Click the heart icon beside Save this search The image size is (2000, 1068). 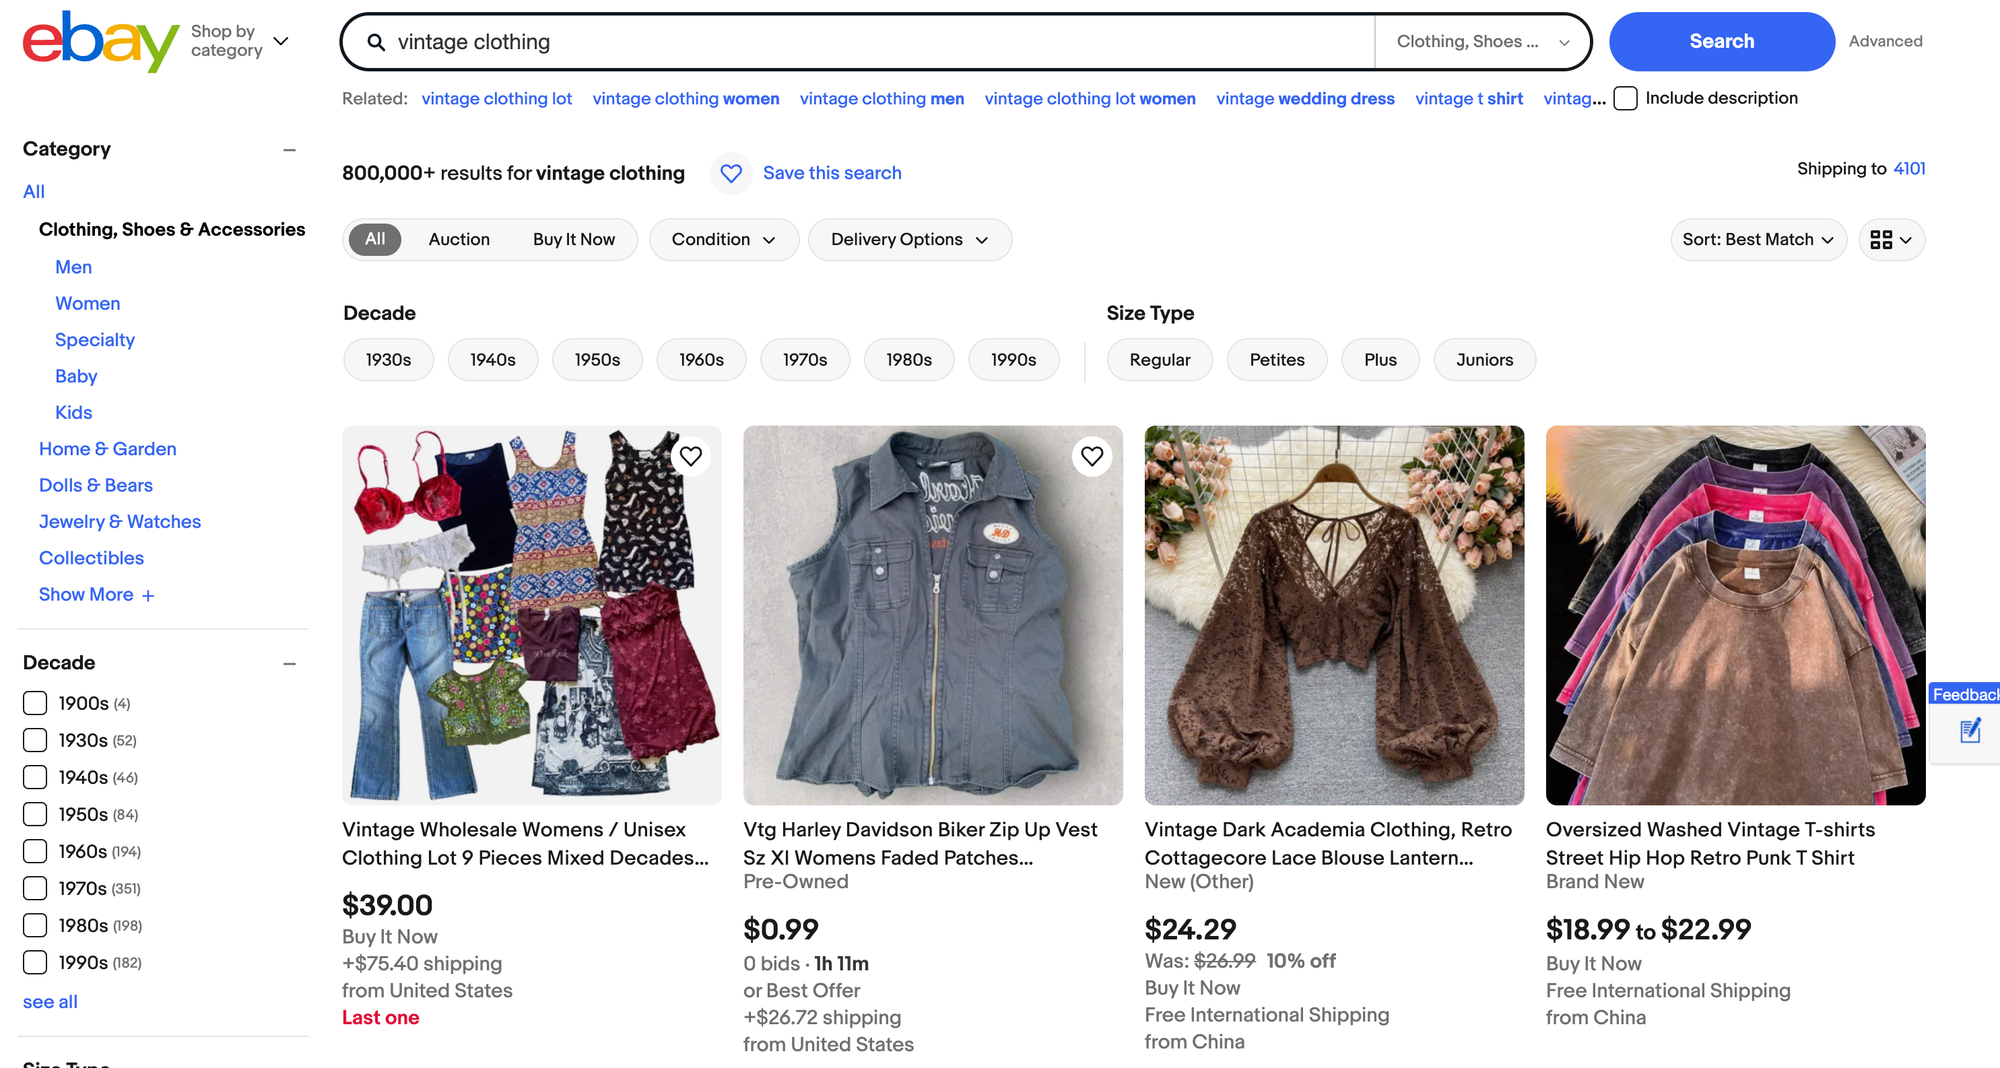[731, 173]
